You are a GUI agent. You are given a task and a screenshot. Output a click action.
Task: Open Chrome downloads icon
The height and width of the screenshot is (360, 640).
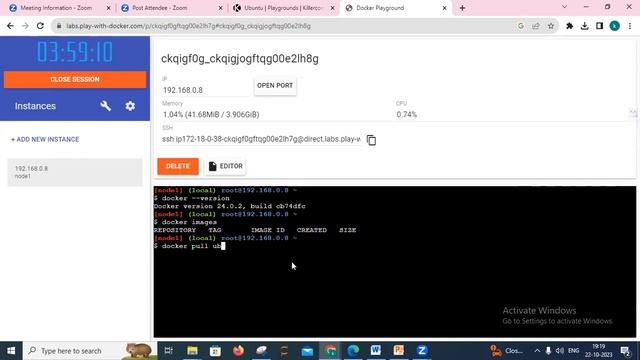[x=584, y=26]
